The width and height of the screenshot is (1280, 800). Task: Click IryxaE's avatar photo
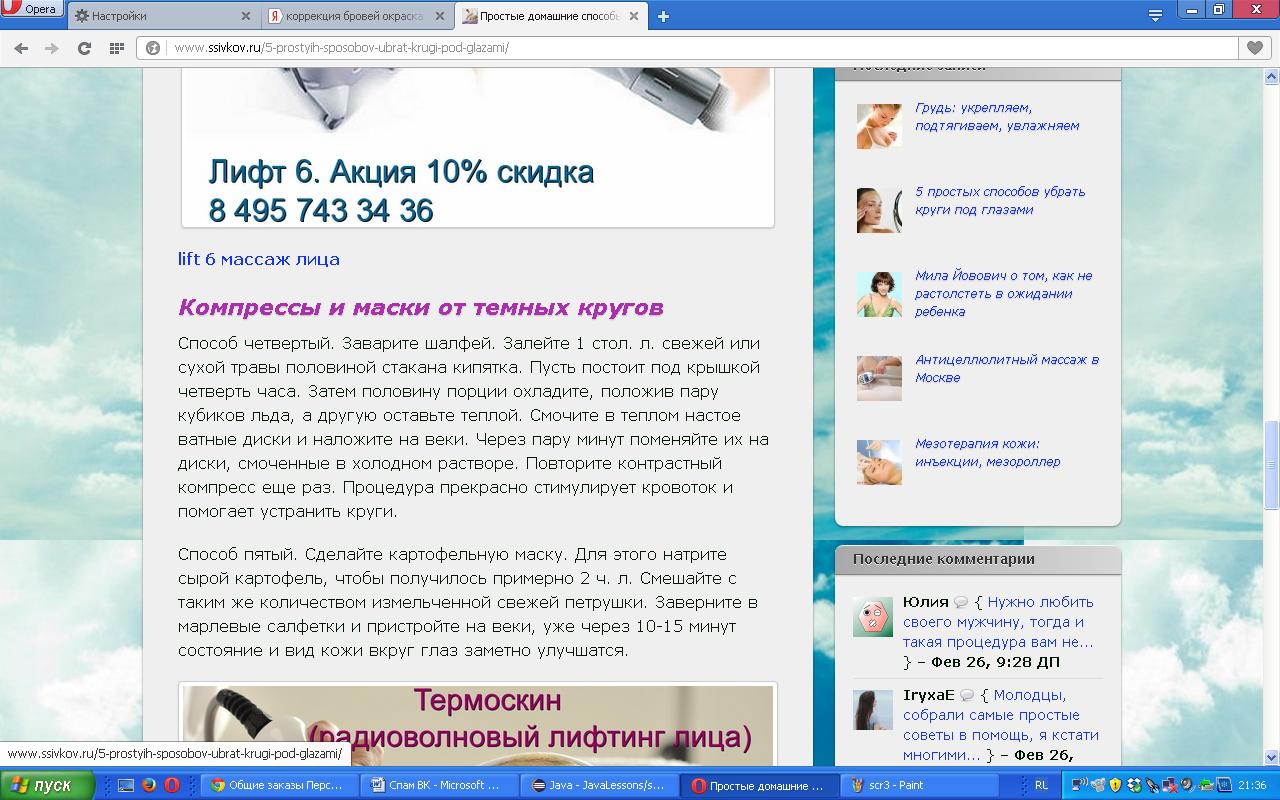pos(872,710)
